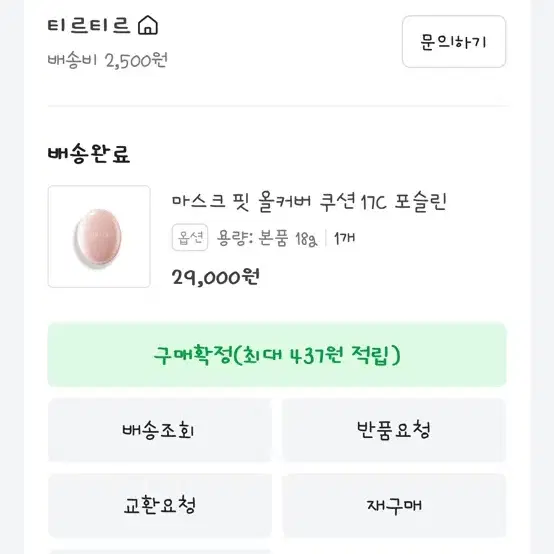
Task: Open the pink cushion product thumbnail
Action: 99,236
